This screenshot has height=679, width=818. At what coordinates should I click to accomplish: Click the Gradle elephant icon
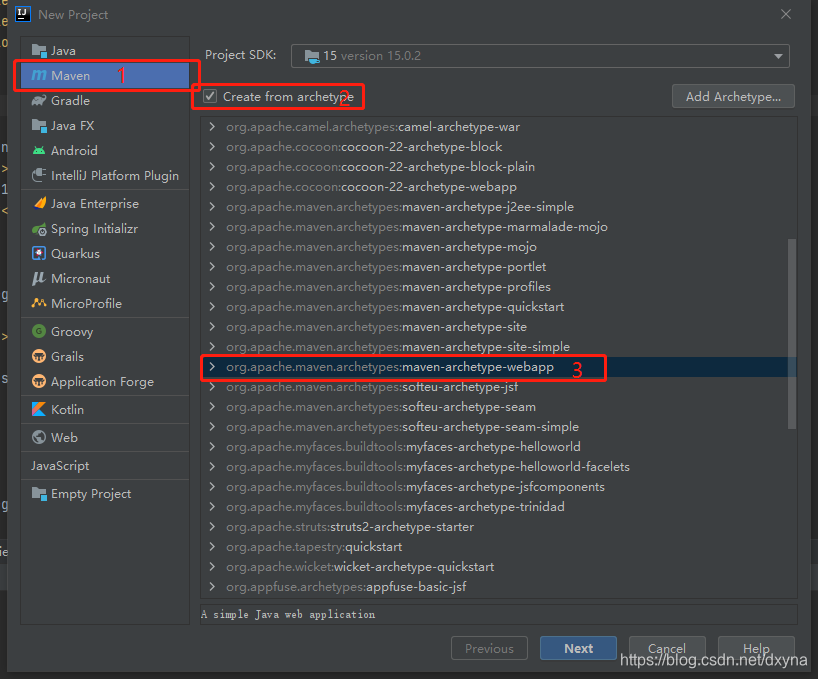click(x=39, y=101)
